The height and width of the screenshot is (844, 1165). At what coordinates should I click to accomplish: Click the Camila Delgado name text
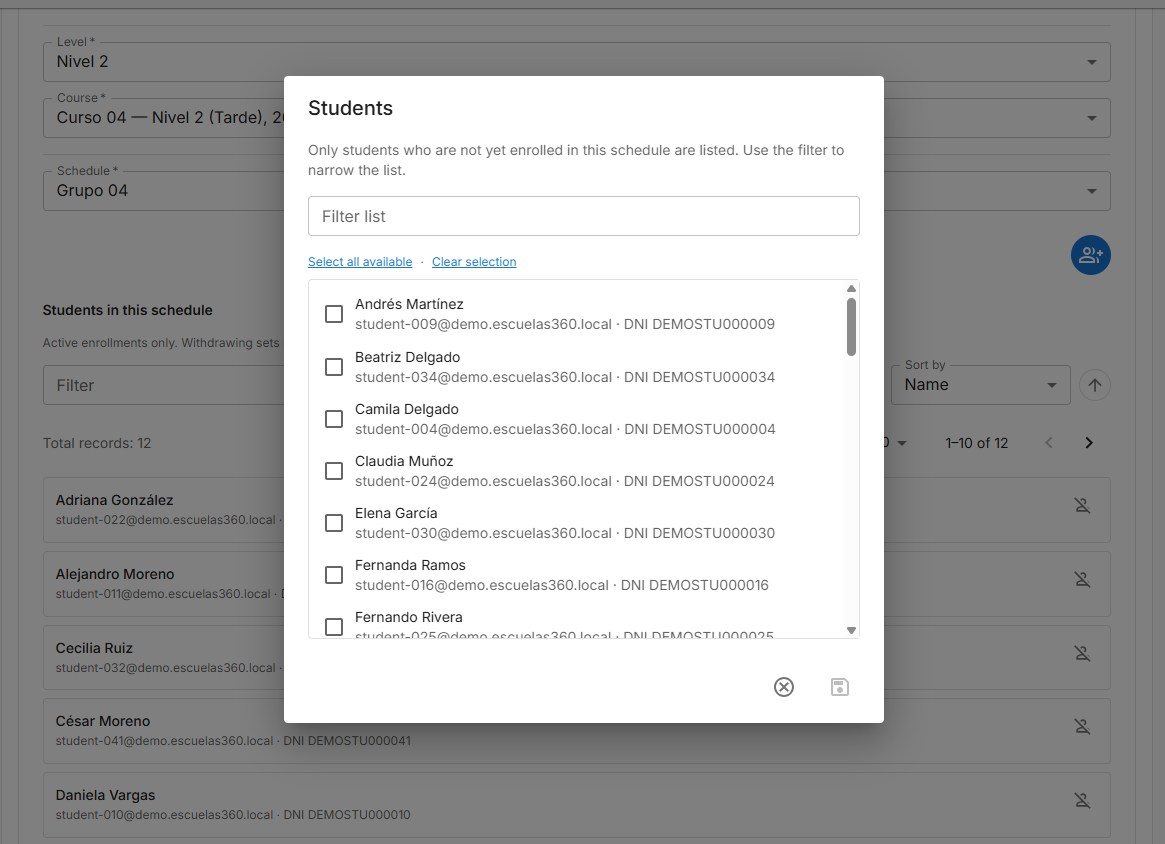click(407, 409)
